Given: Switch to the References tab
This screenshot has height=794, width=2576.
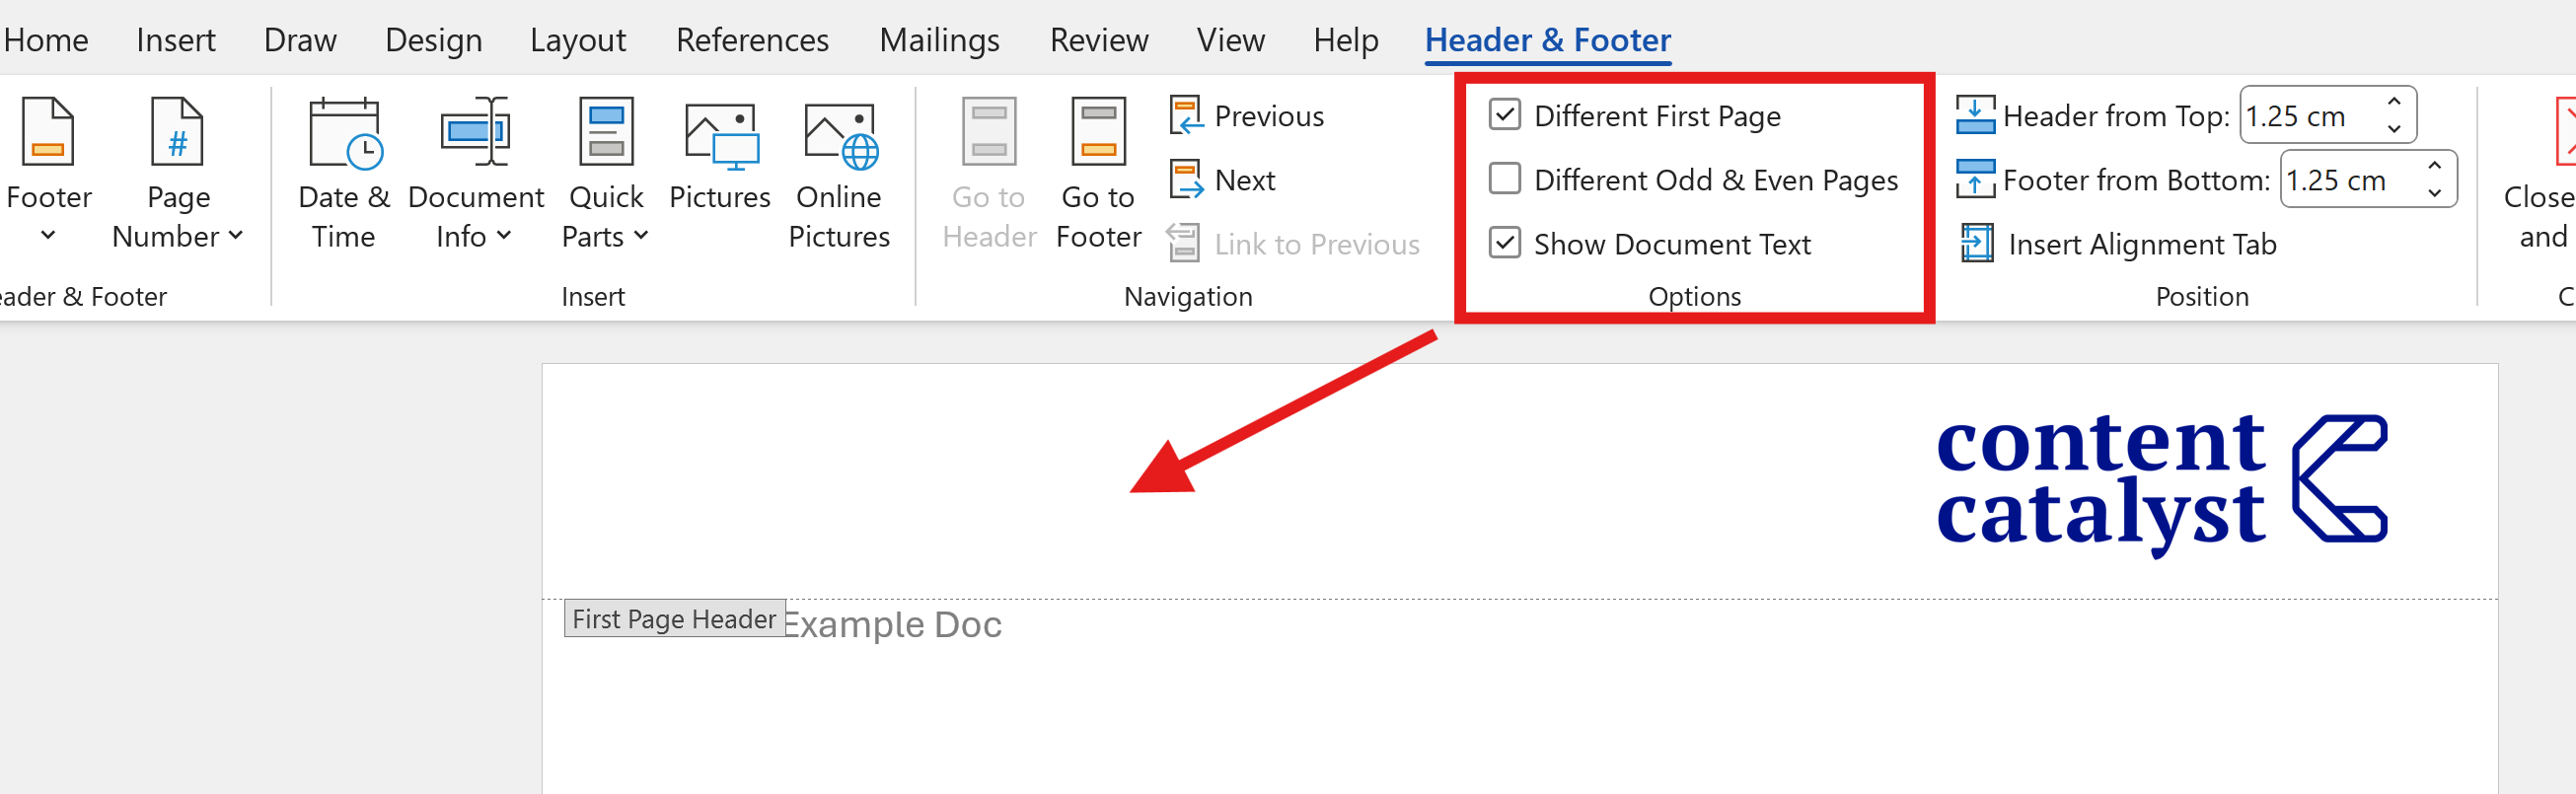Looking at the screenshot, I should point(752,40).
